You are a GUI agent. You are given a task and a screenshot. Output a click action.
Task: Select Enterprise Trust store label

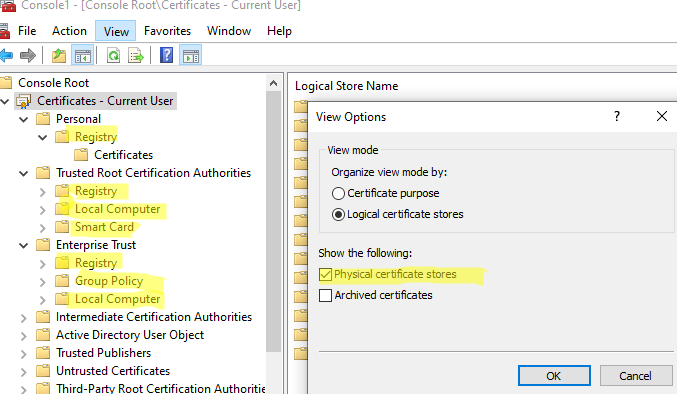(96, 245)
